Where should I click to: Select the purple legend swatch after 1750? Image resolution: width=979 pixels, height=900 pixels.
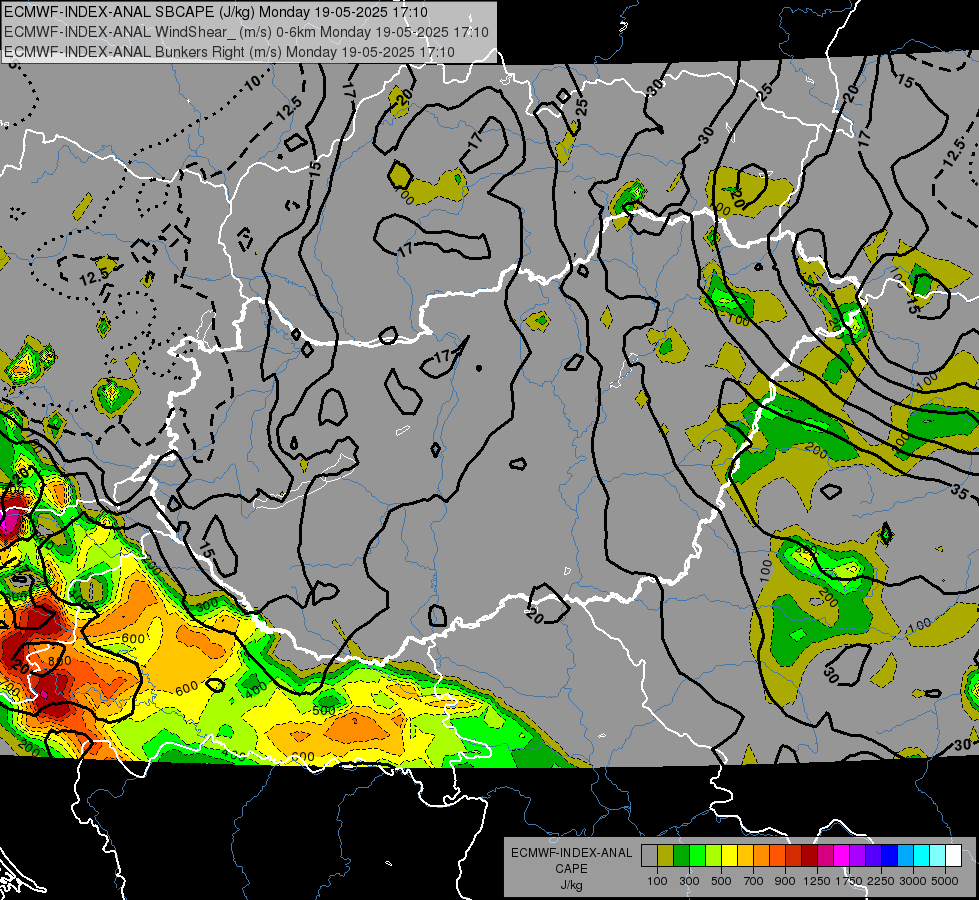pyautogui.click(x=858, y=856)
